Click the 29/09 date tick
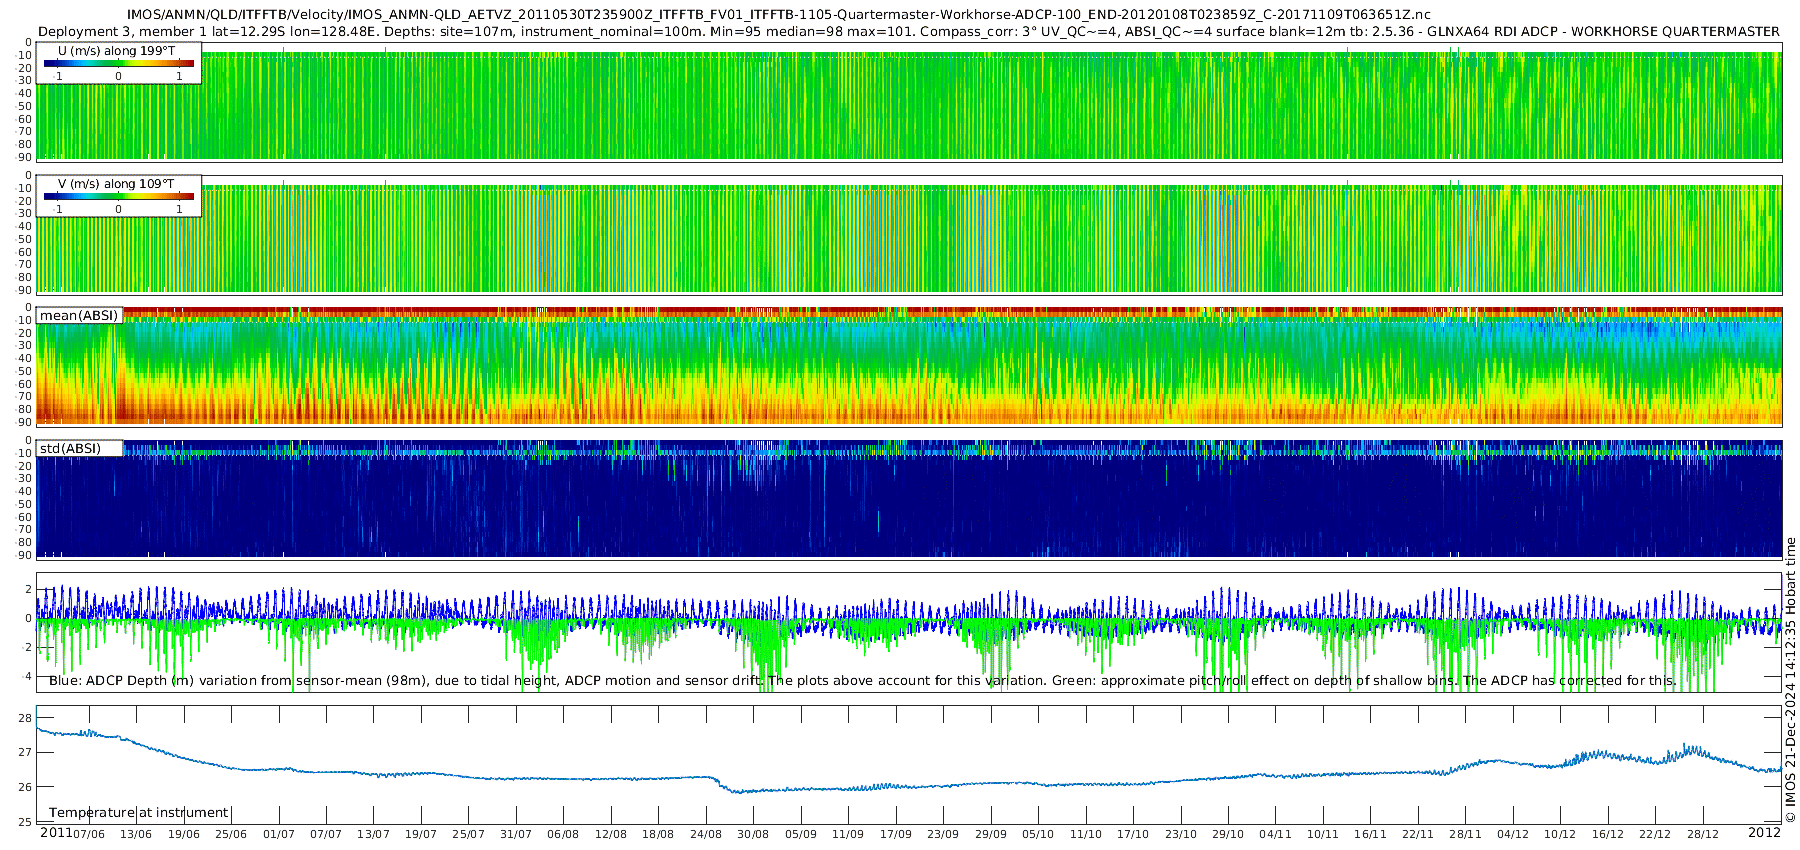 click(990, 834)
